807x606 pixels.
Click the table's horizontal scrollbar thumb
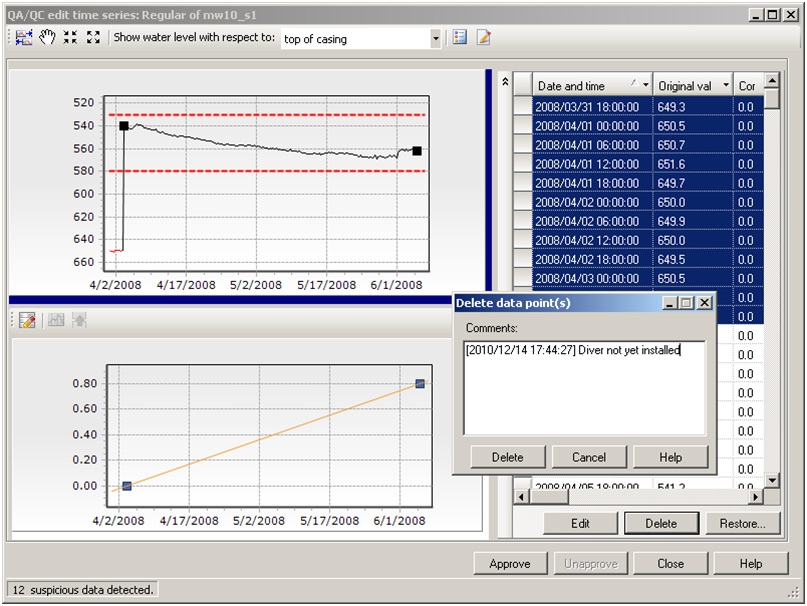[548, 497]
